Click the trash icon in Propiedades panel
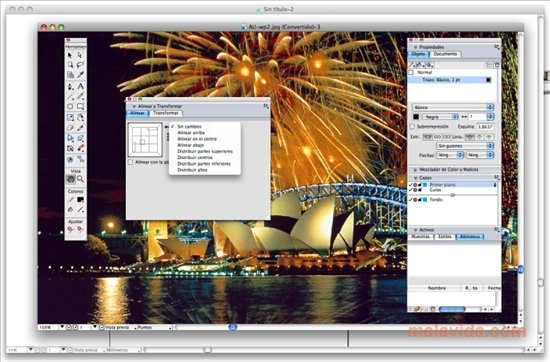Image resolution: width=550 pixels, height=362 pixels. click(x=497, y=65)
